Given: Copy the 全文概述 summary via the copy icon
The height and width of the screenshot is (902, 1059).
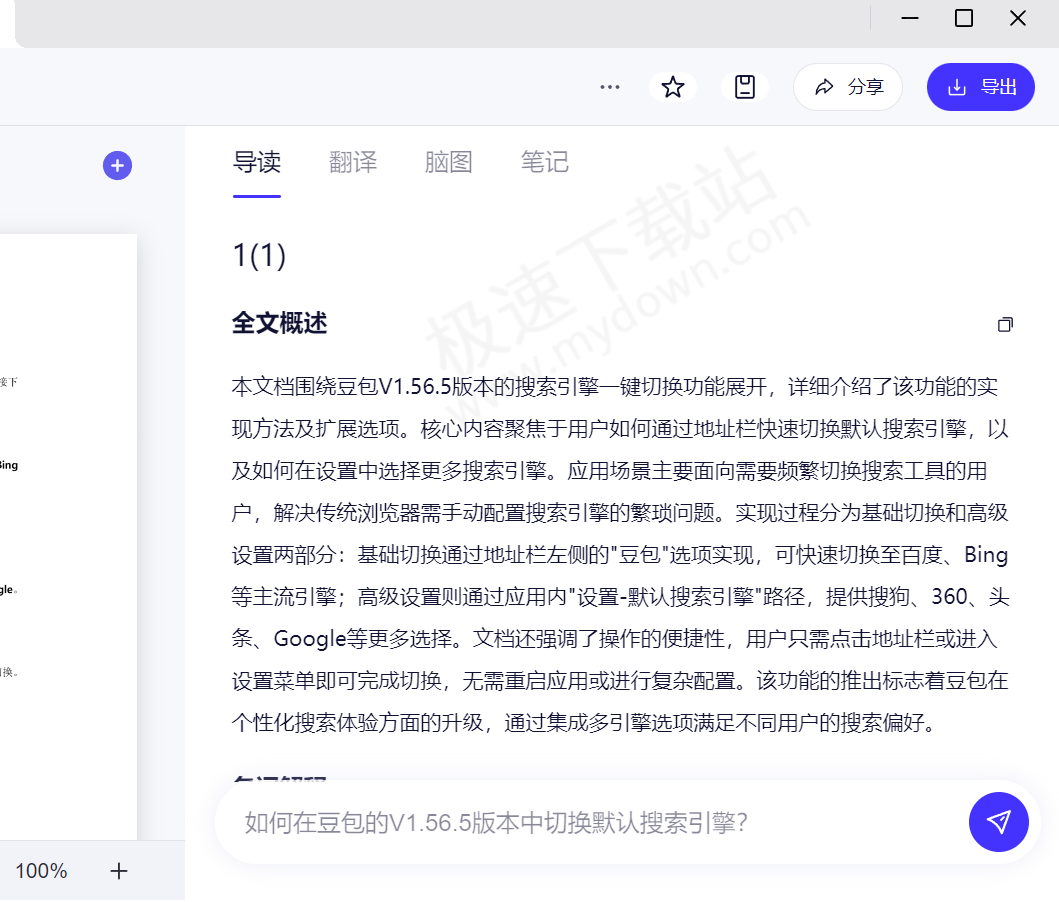Looking at the screenshot, I should click(x=1005, y=324).
